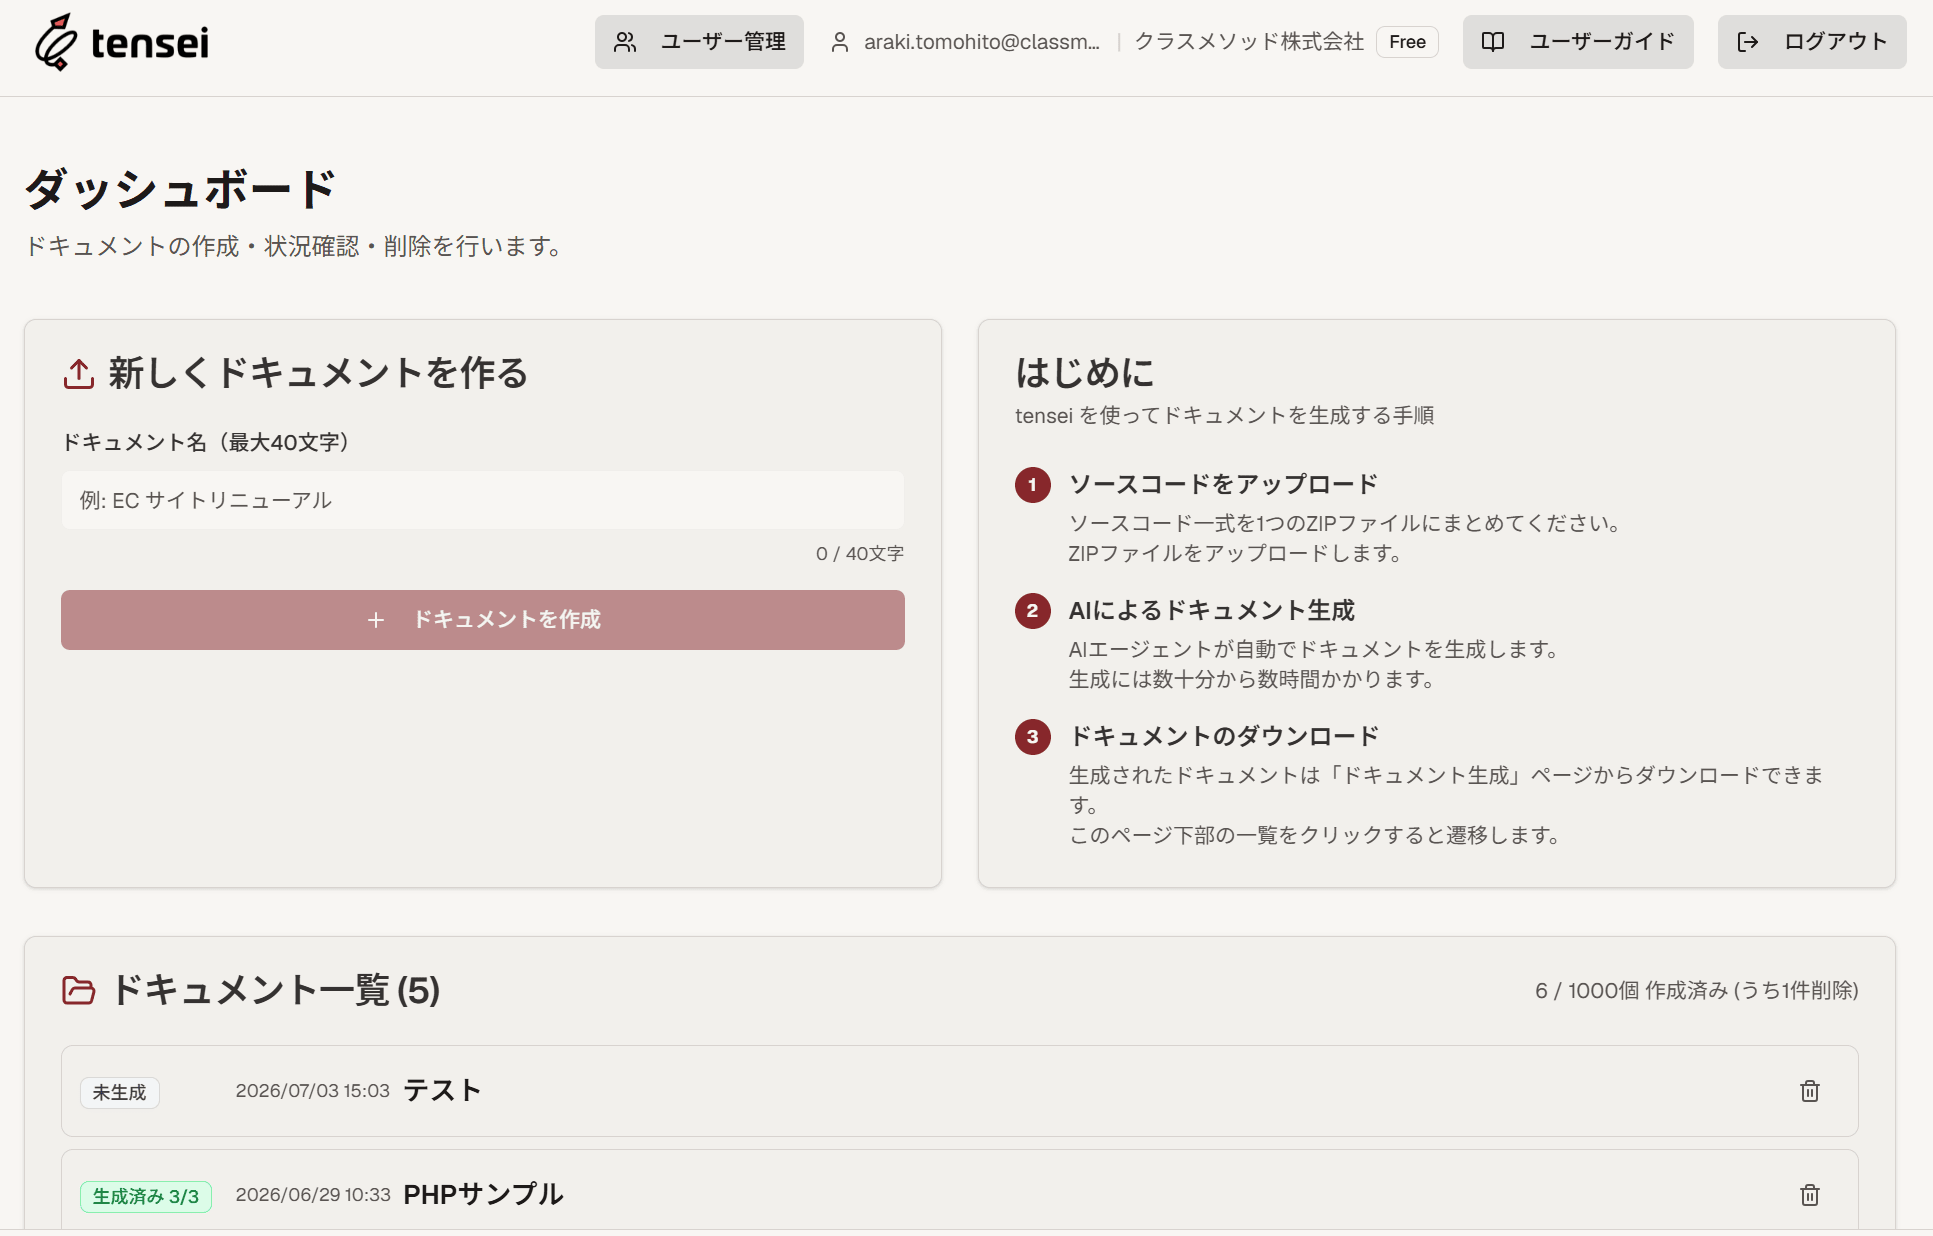The height and width of the screenshot is (1236, 1933).
Task: Click the 2026/07/03 15:03 timestamp
Action: 313,1091
